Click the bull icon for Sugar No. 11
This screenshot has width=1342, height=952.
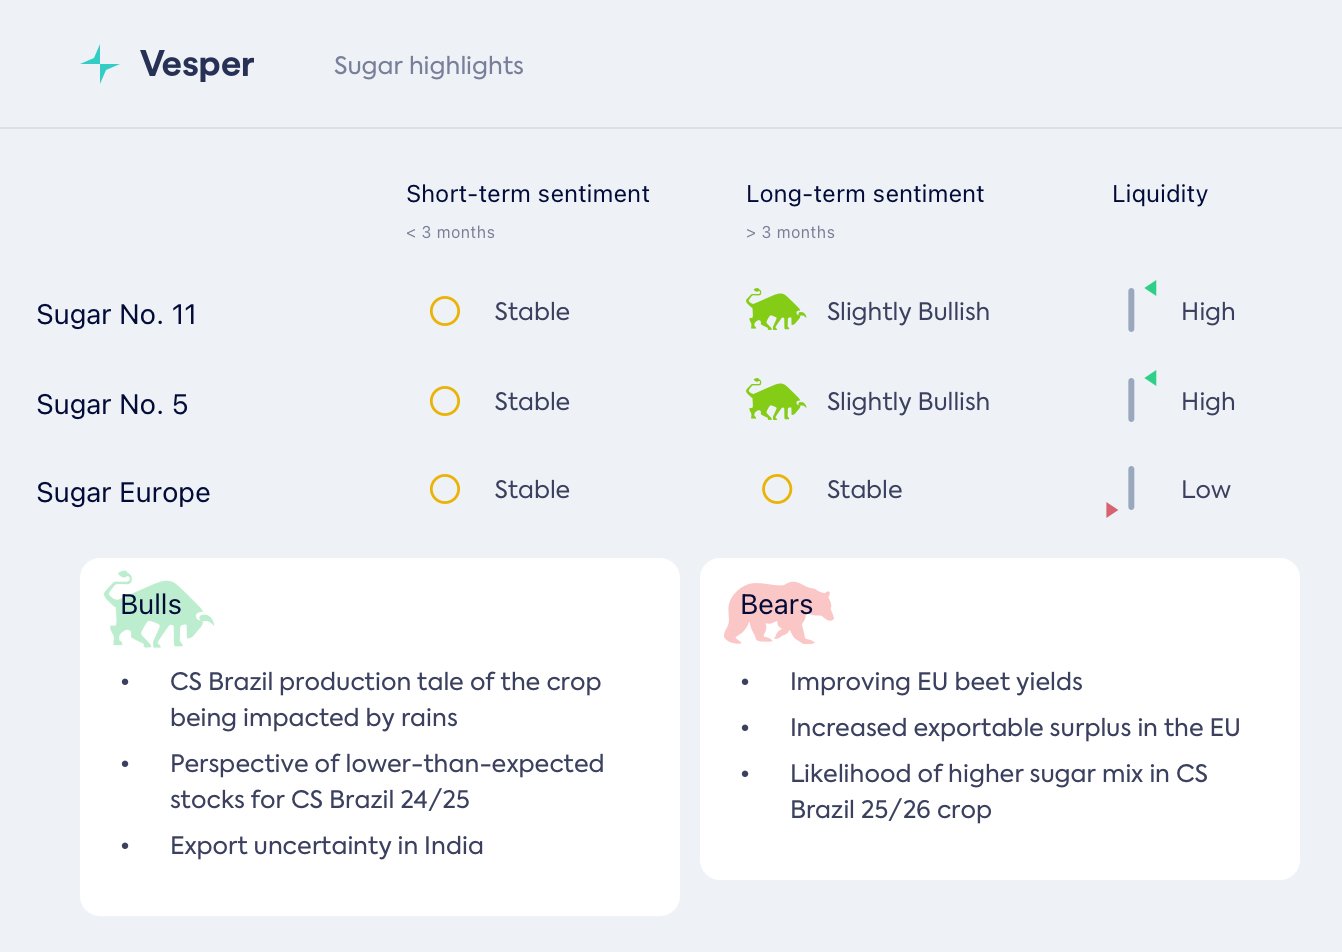[x=775, y=310]
